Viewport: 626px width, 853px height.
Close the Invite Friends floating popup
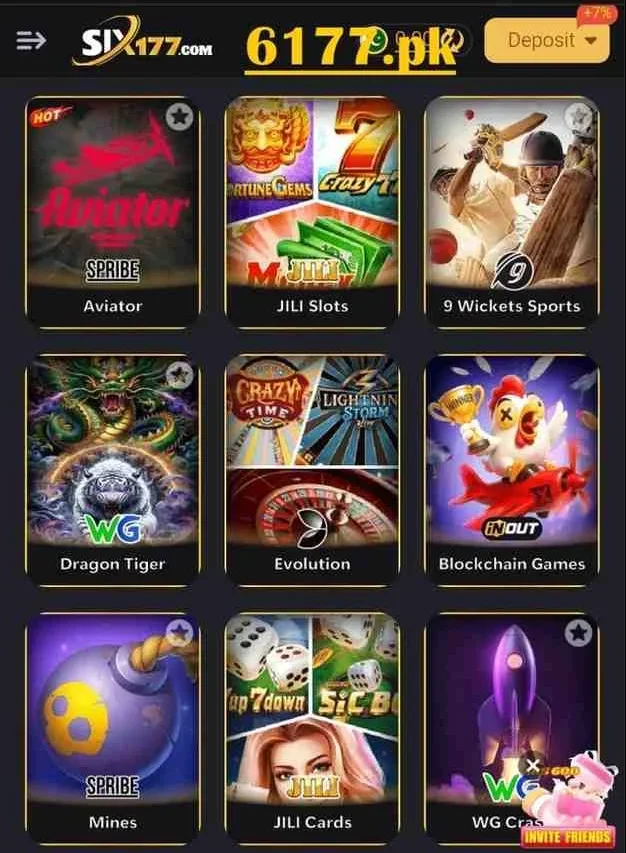533,767
